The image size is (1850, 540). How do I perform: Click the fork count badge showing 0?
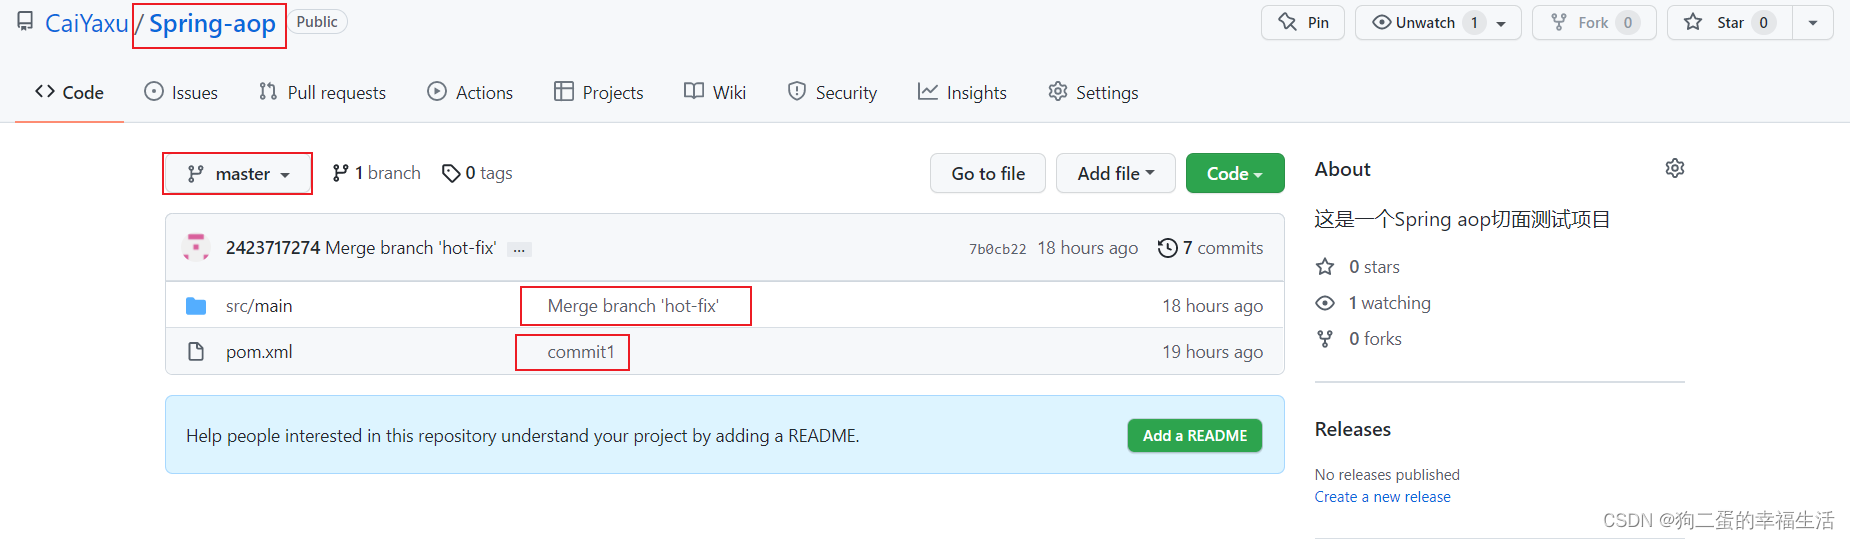pos(1628,22)
